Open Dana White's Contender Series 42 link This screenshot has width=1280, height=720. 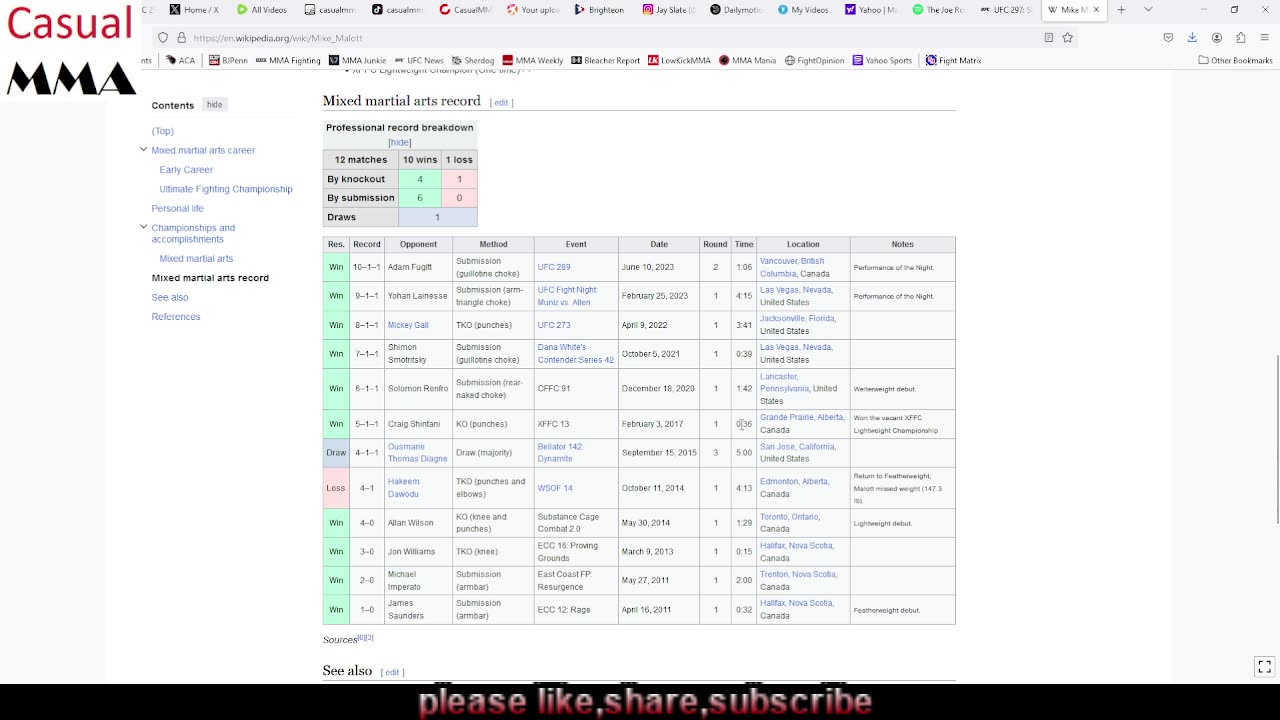pyautogui.click(x=575, y=353)
